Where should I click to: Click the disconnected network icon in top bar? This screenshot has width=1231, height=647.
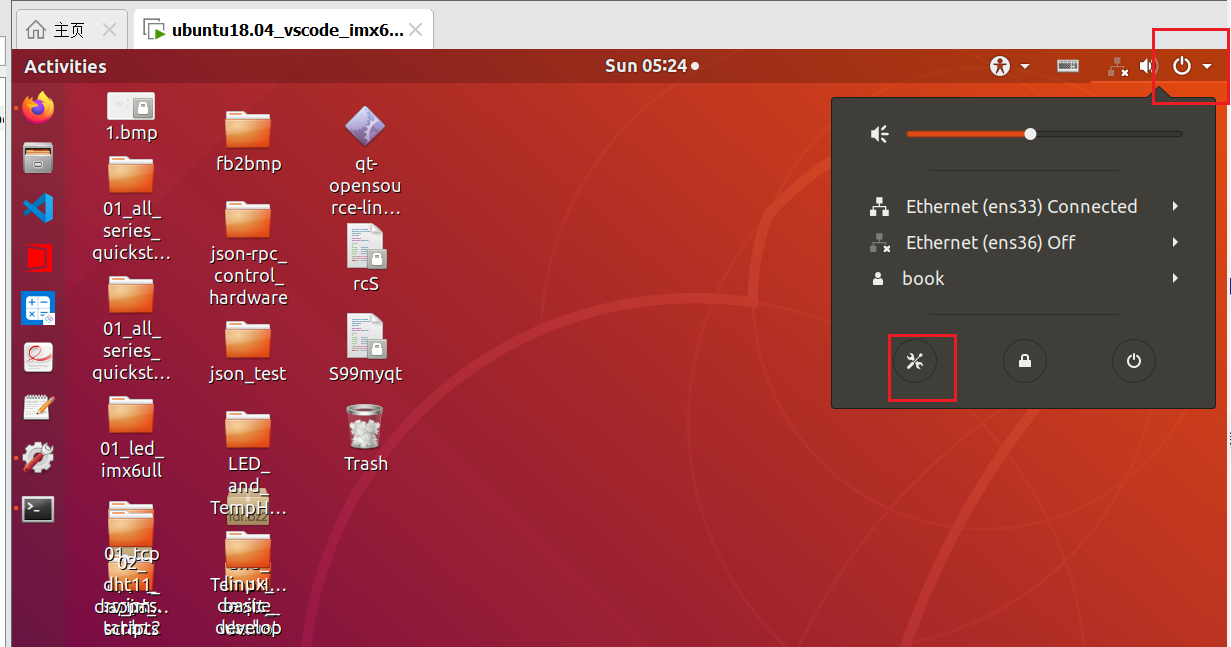point(1118,67)
